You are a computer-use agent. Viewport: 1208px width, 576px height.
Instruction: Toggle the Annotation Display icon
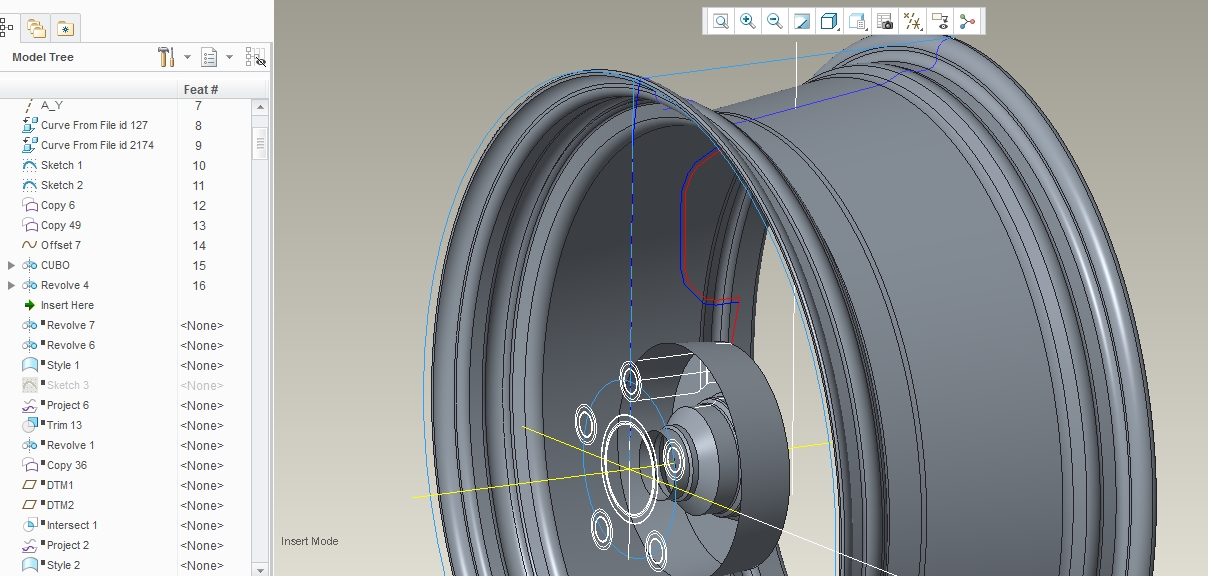tap(939, 21)
